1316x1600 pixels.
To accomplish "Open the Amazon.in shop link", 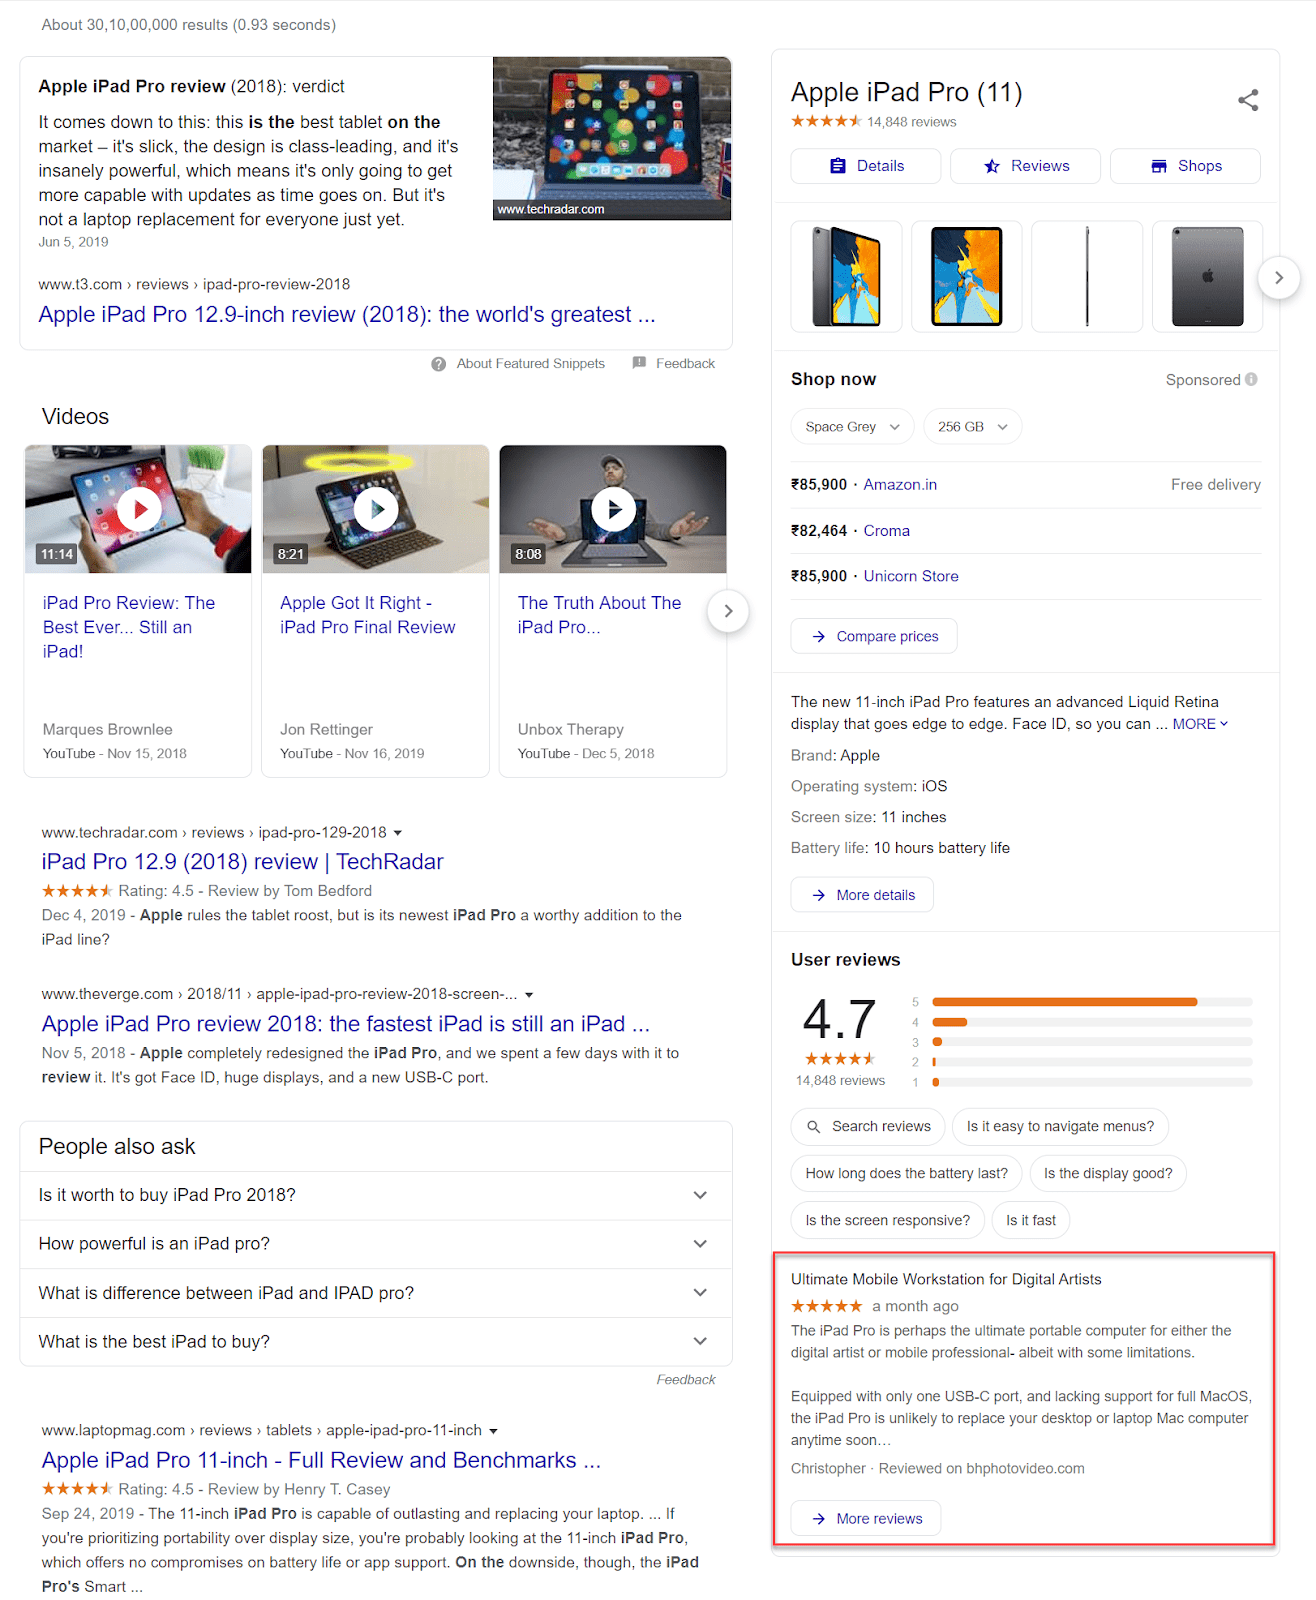I will 900,485.
